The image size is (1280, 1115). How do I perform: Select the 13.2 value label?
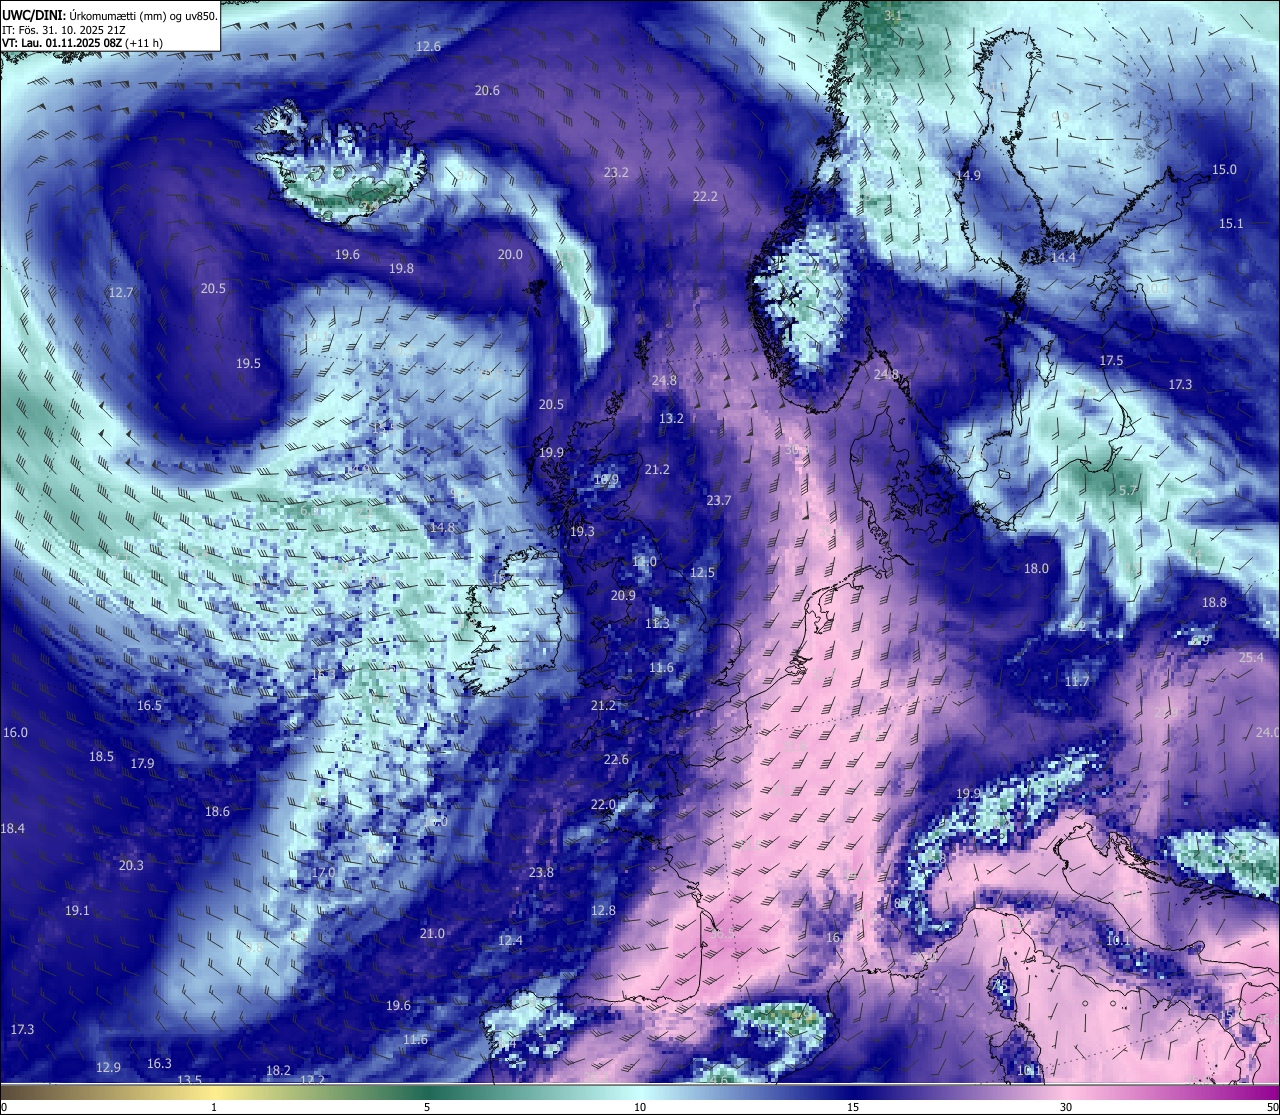click(x=671, y=419)
